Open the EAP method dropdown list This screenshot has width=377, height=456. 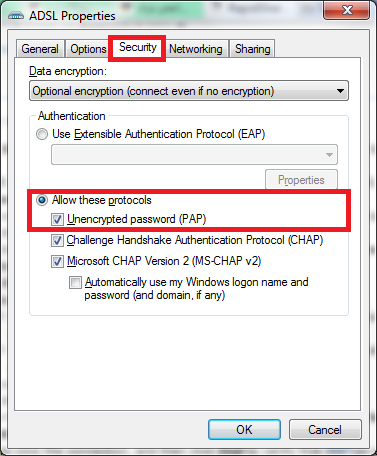pos(194,154)
